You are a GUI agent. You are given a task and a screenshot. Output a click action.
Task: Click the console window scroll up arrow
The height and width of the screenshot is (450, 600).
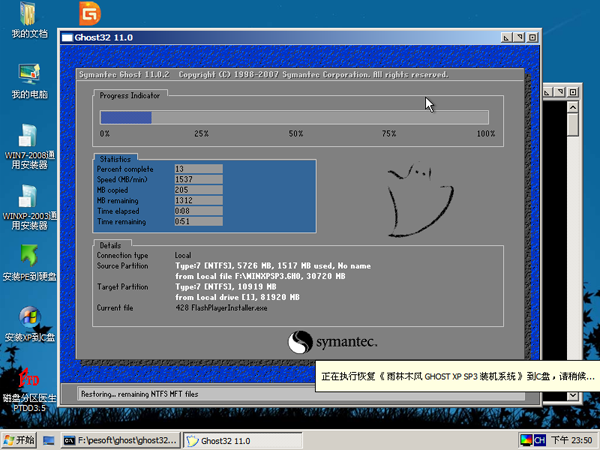pyautogui.click(x=572, y=108)
